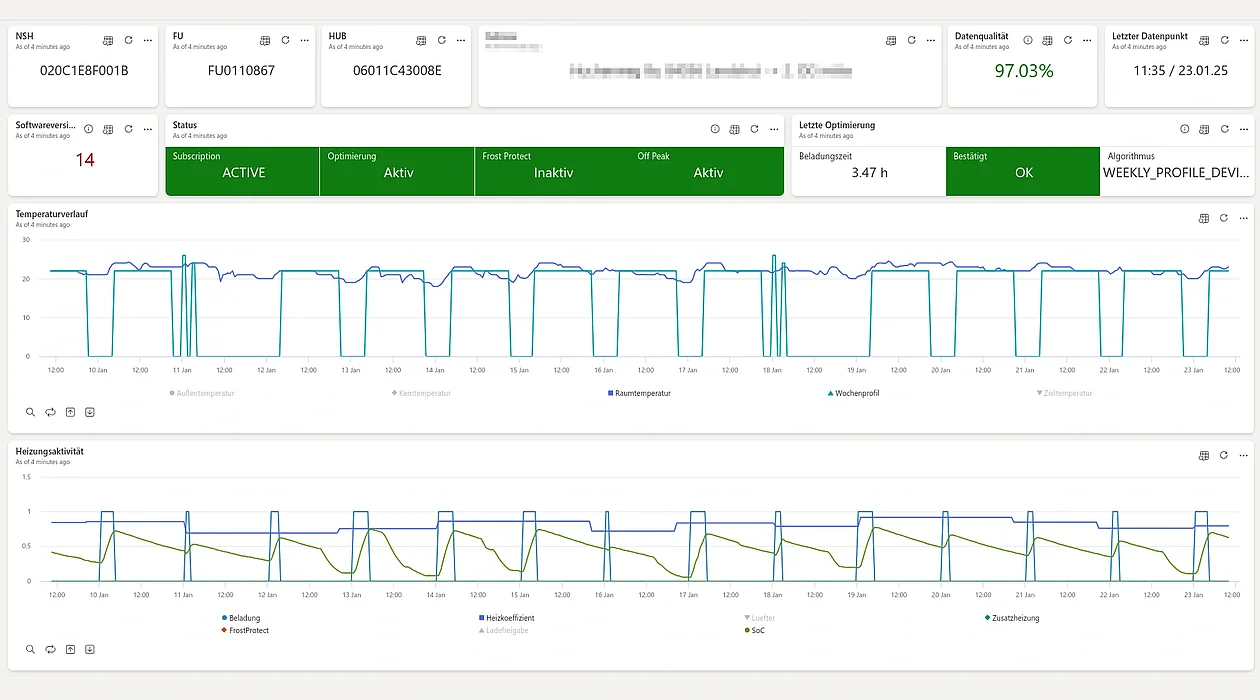Open more options on the HUB card
This screenshot has width=1260, height=700.
460,40
